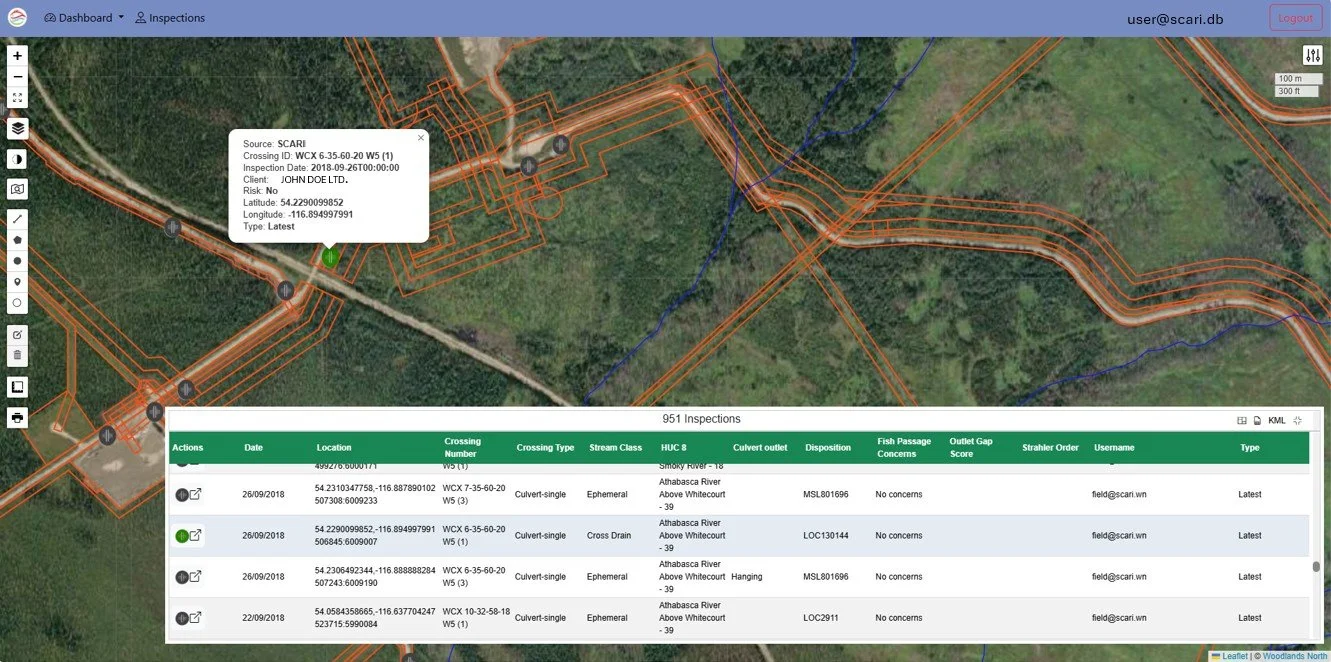The width and height of the screenshot is (1331, 662).
Task: Open the map search tool icon
Action: coord(17,188)
